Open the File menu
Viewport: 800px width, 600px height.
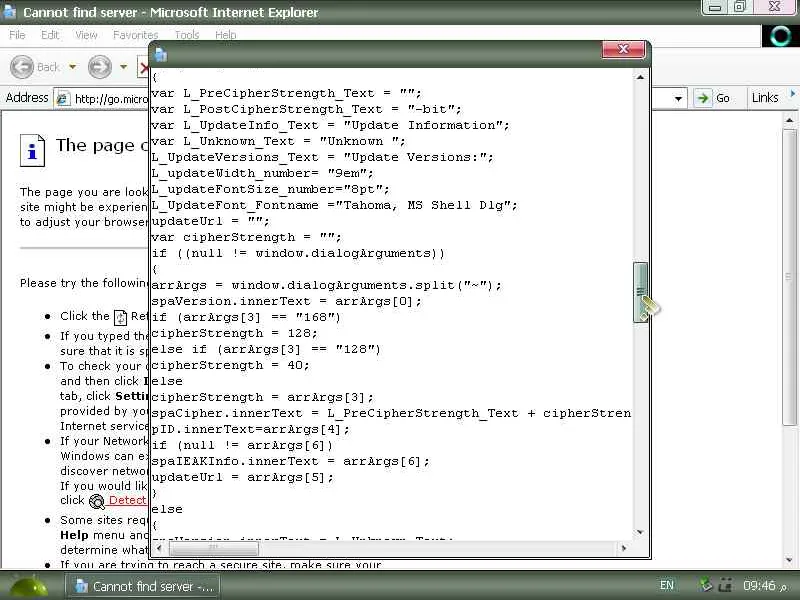click(x=17, y=35)
